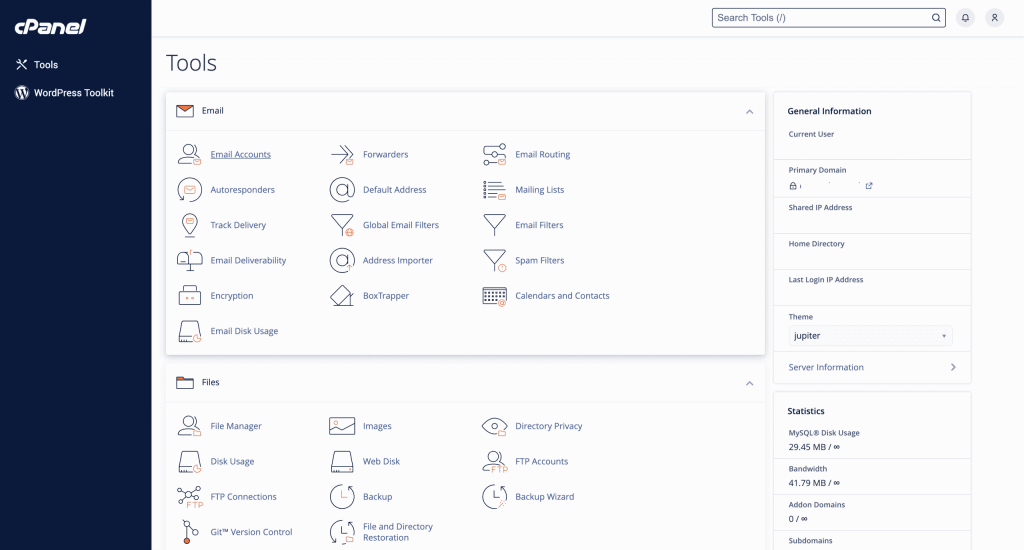This screenshot has width=1024, height=550.
Task: Click the Server Information link
Action: [x=825, y=367]
